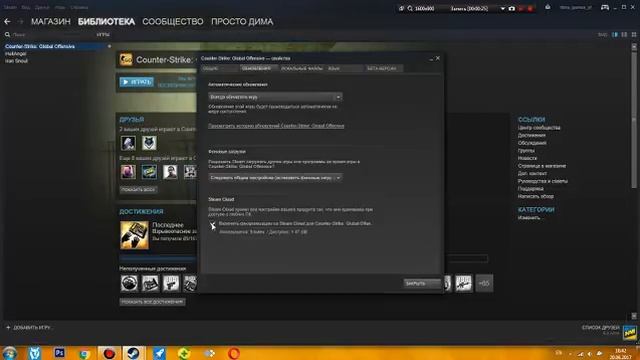This screenshot has width=640, height=360.
Task: Open the Написать обзор link
Action: click(x=536, y=196)
